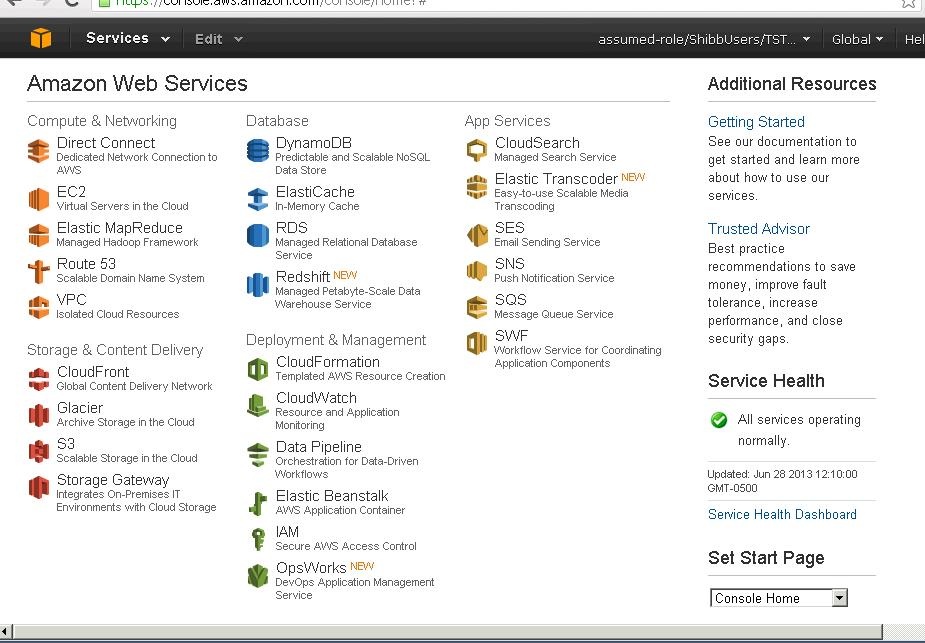Go to OpsWorks service
925x643 pixels.
tap(311, 568)
